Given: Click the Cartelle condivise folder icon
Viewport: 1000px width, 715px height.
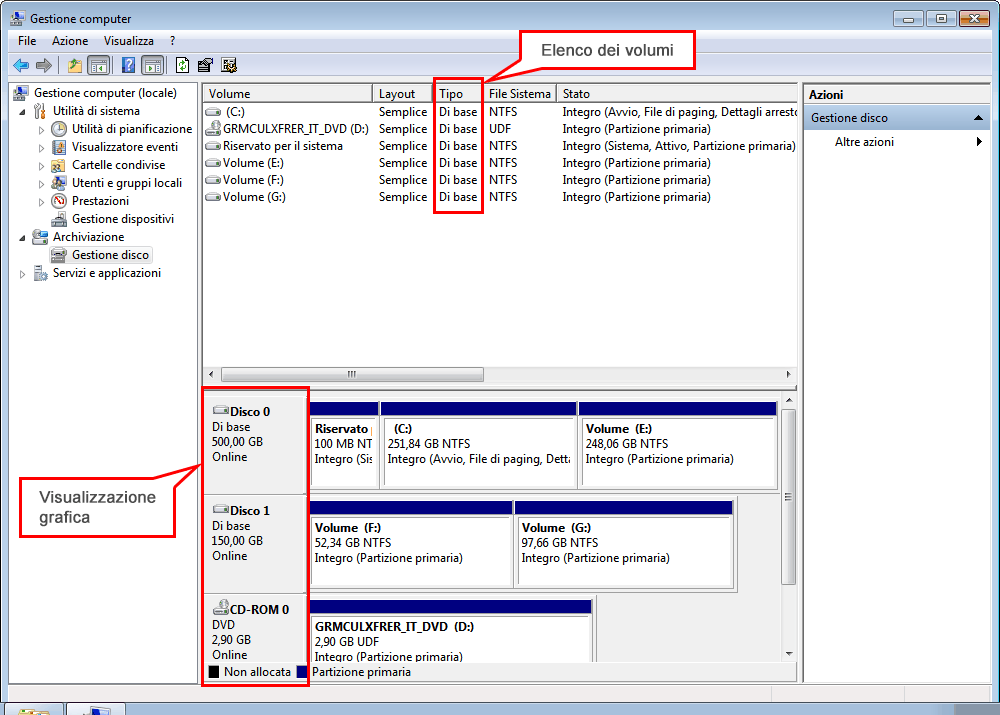Looking at the screenshot, I should click(59, 165).
